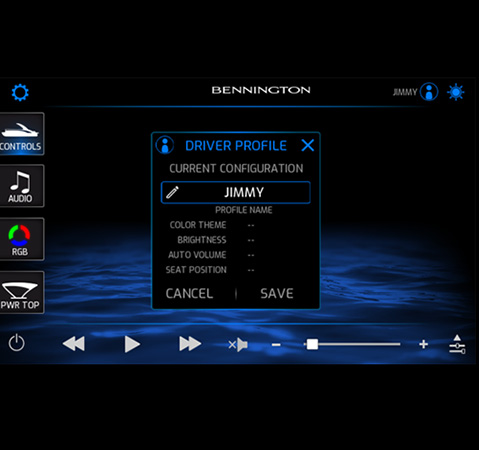Open the RGB lighting panel

[x=21, y=239]
